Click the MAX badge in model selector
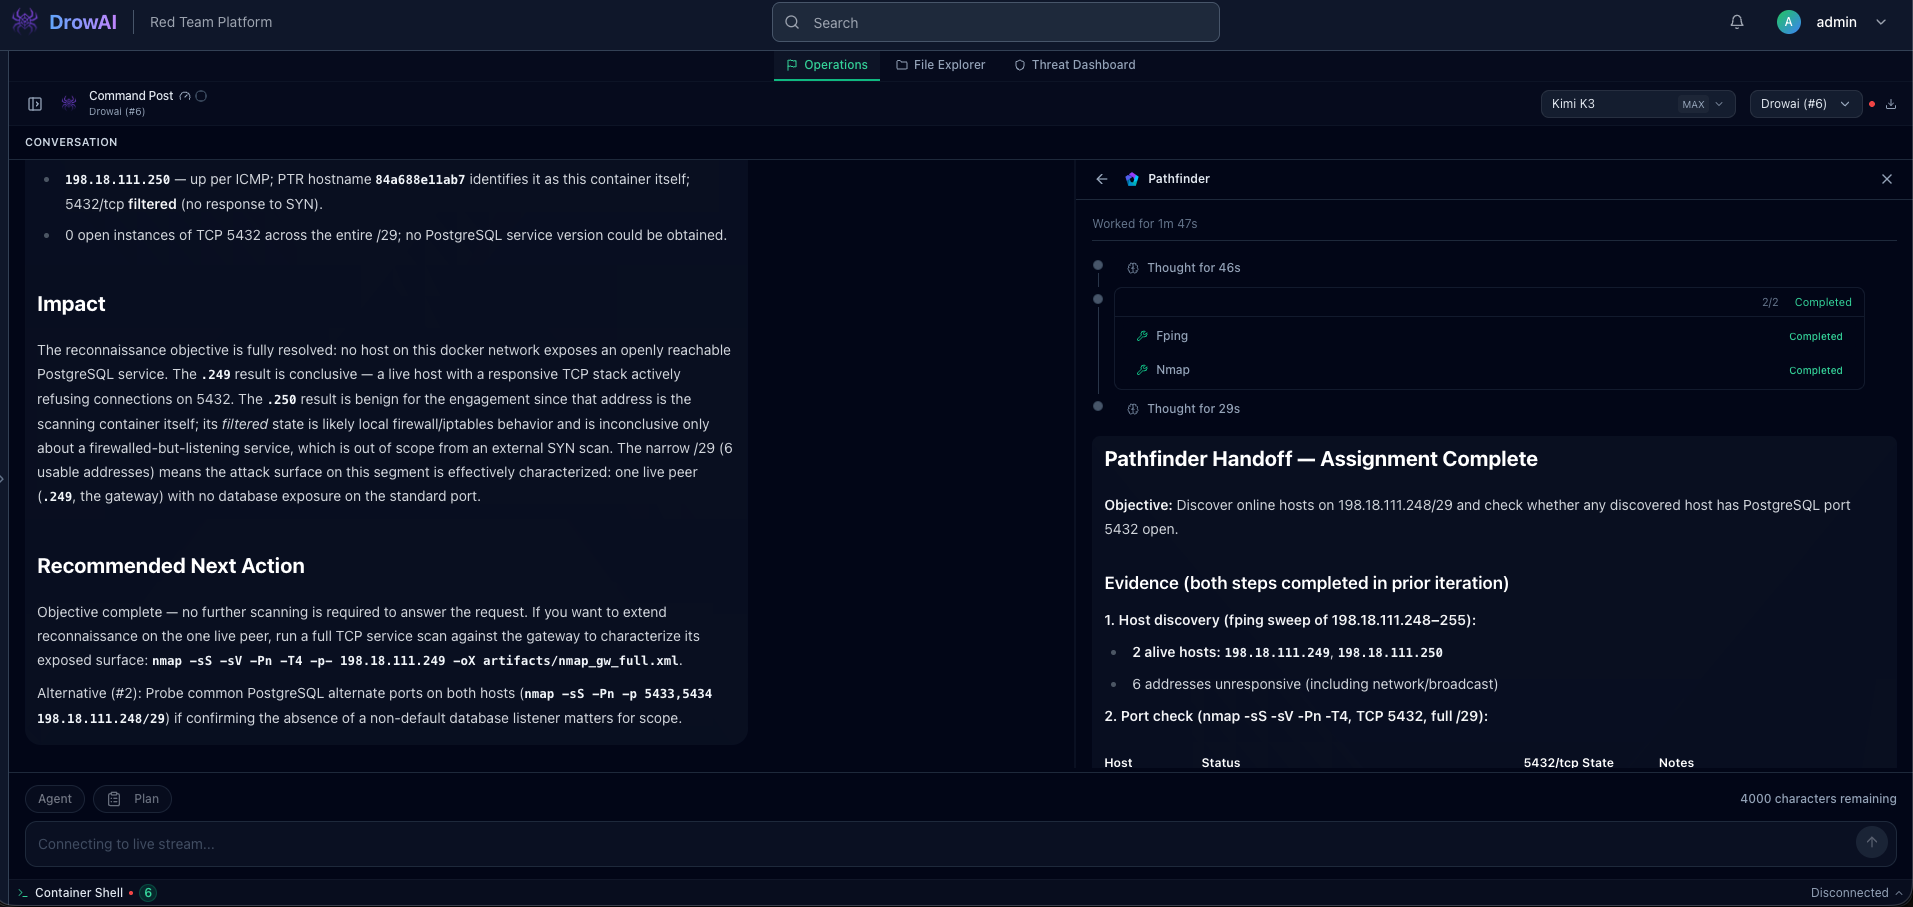 click(x=1693, y=104)
